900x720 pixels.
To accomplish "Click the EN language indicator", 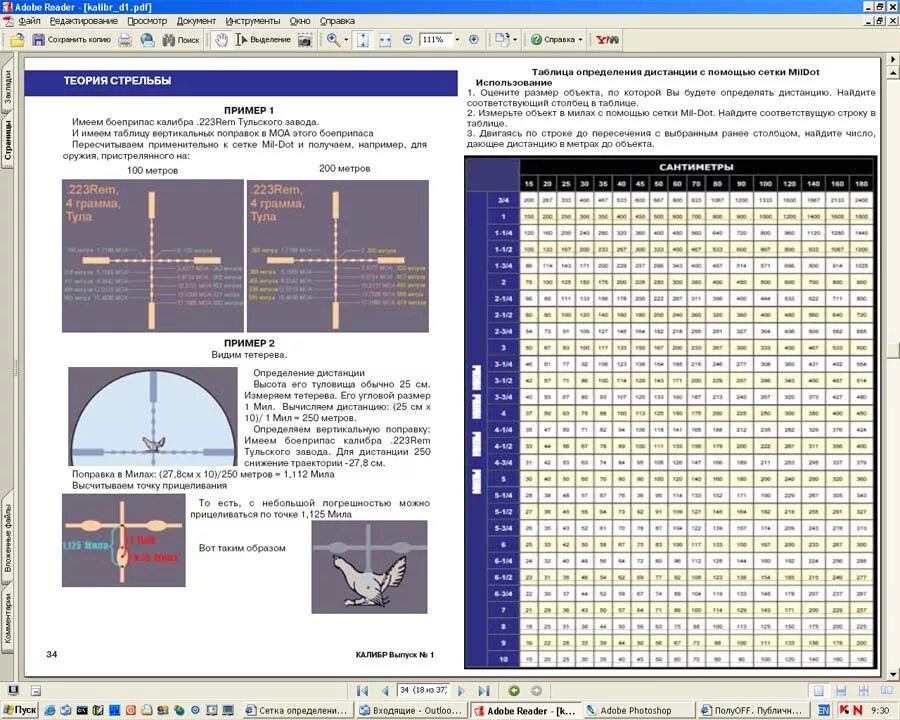I will click(823, 710).
